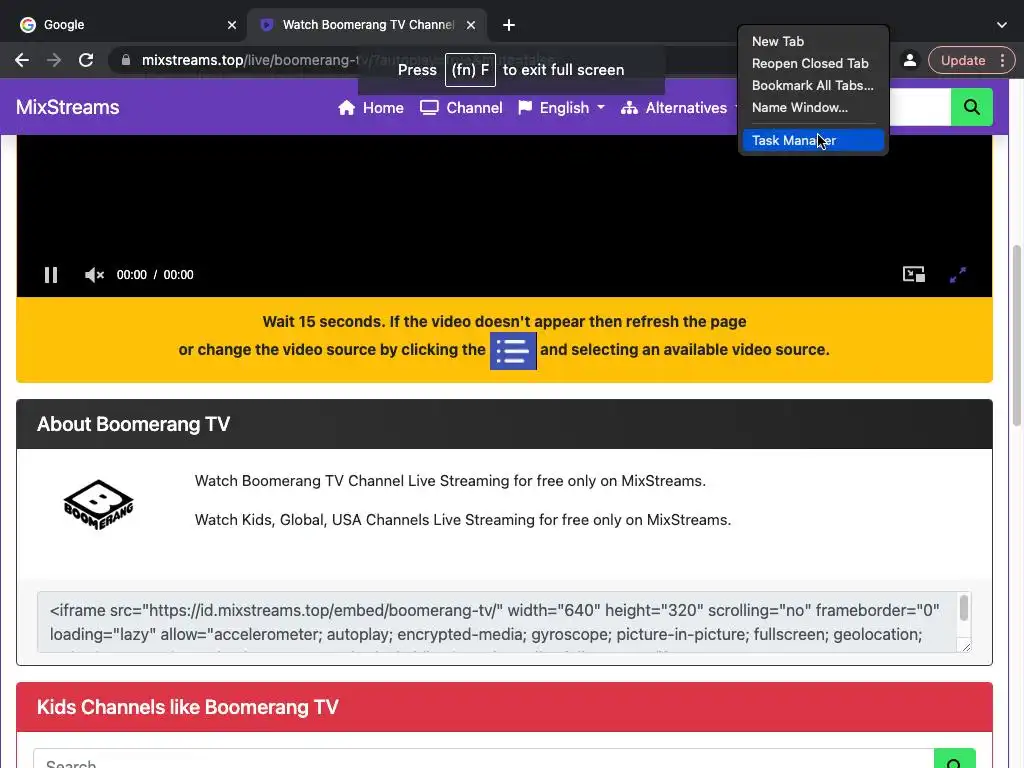
Task: Open the Channel nav link
Action: pos(461,108)
